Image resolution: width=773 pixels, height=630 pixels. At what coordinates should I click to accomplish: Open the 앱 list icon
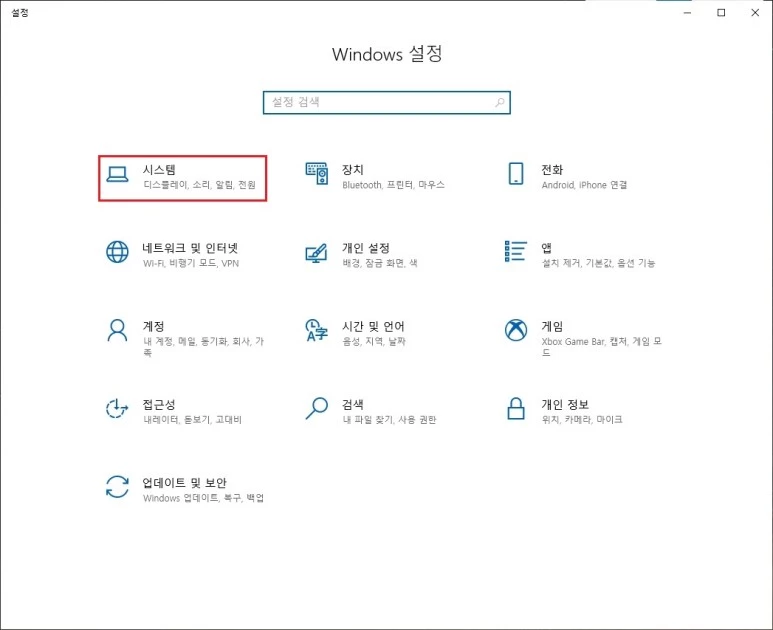point(516,251)
